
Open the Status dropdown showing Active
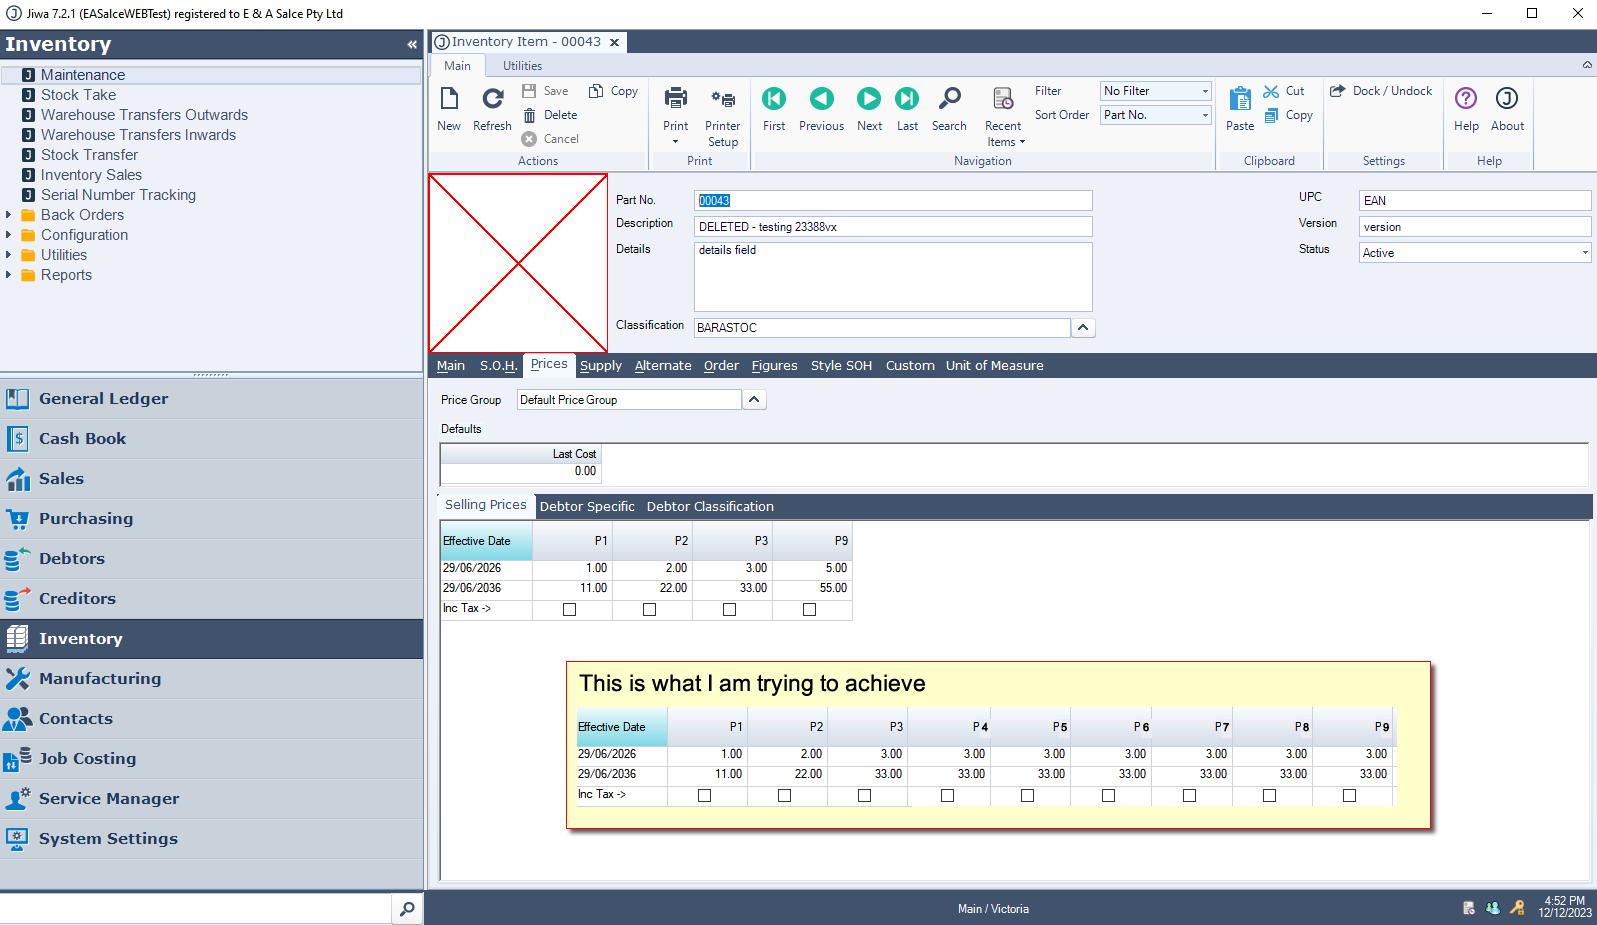point(1474,253)
